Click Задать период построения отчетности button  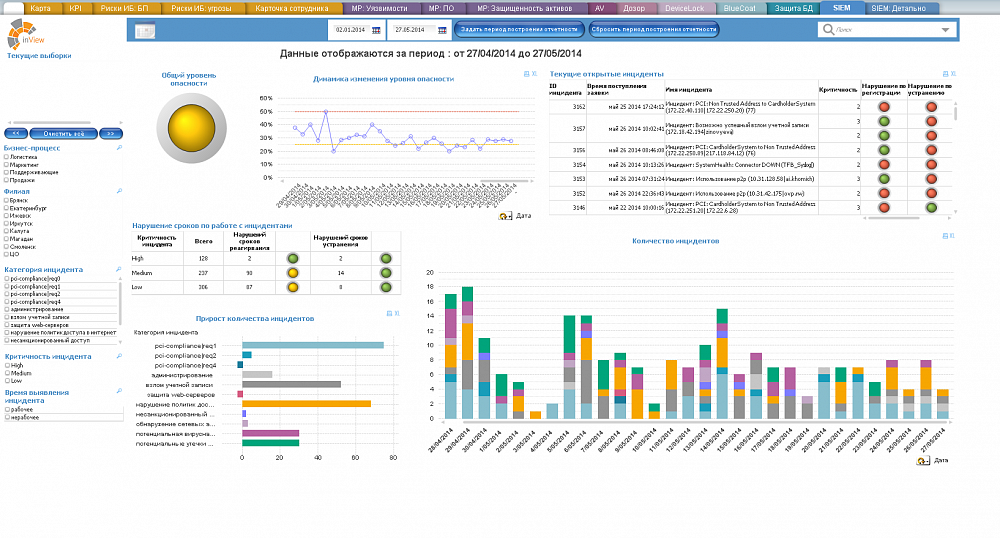518,29
